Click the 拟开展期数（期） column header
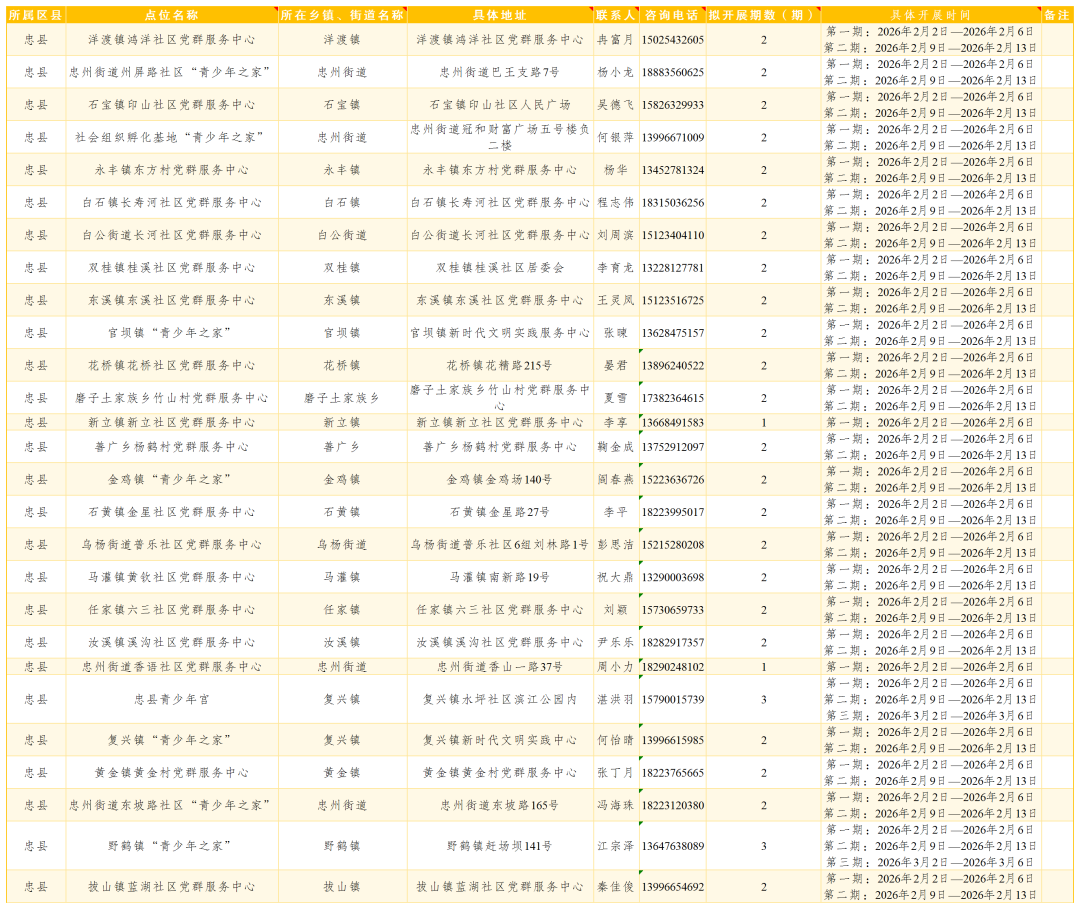The height and width of the screenshot is (909, 1080). (763, 15)
